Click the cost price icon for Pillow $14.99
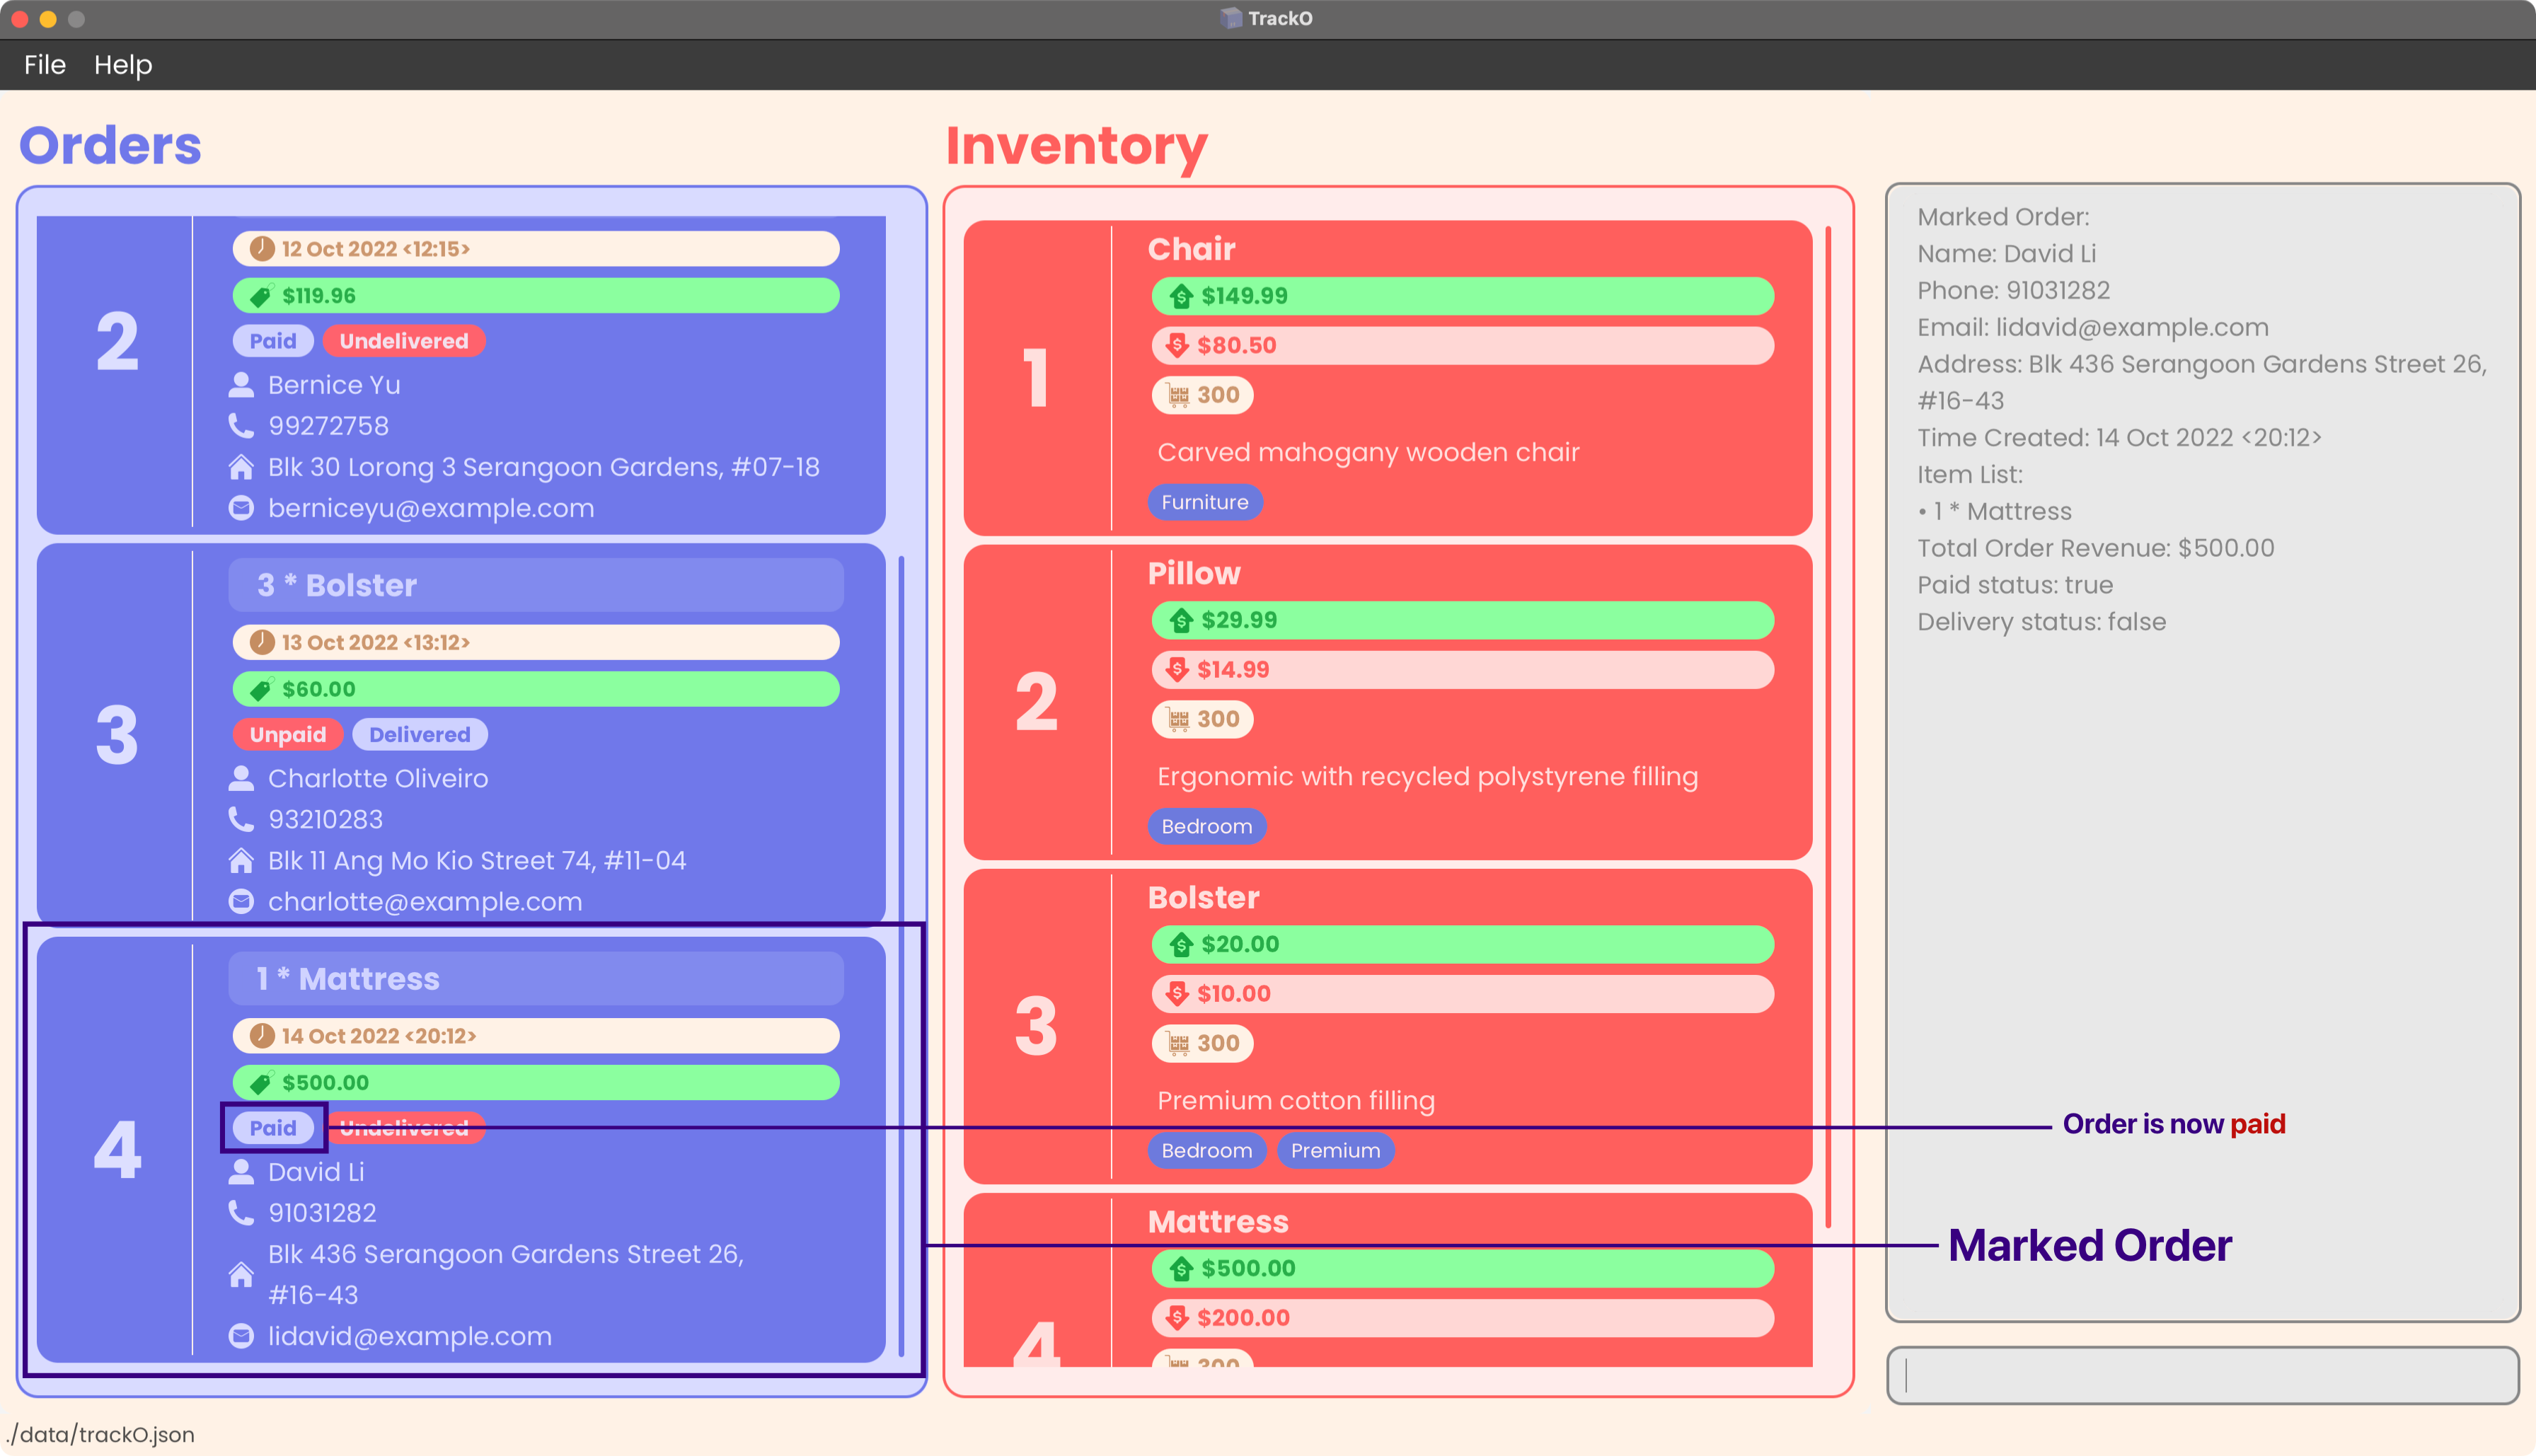 coord(1177,669)
